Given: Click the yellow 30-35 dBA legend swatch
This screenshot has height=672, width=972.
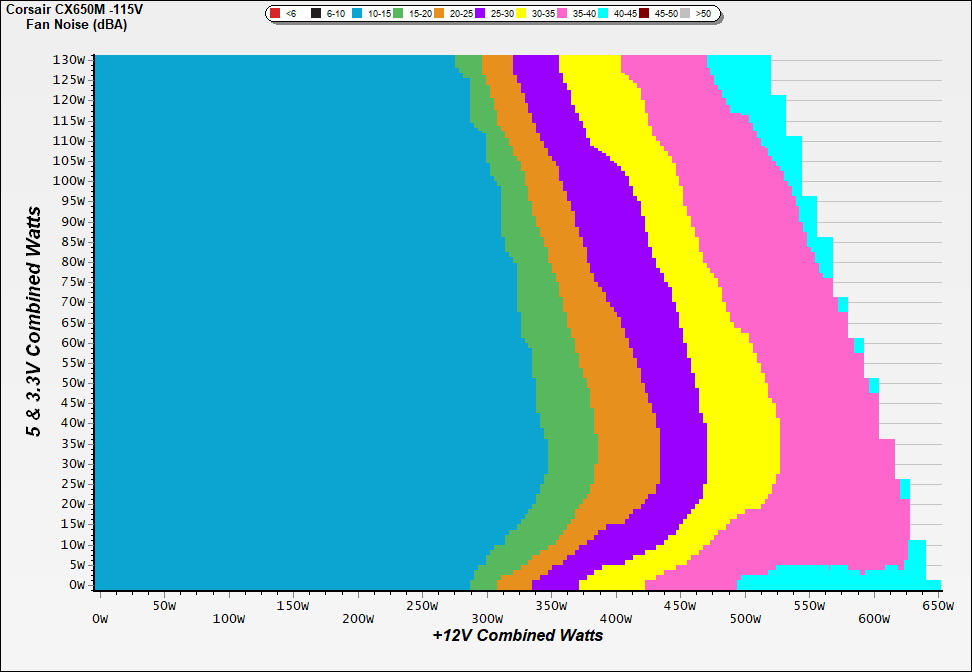Looking at the screenshot, I should [x=521, y=14].
